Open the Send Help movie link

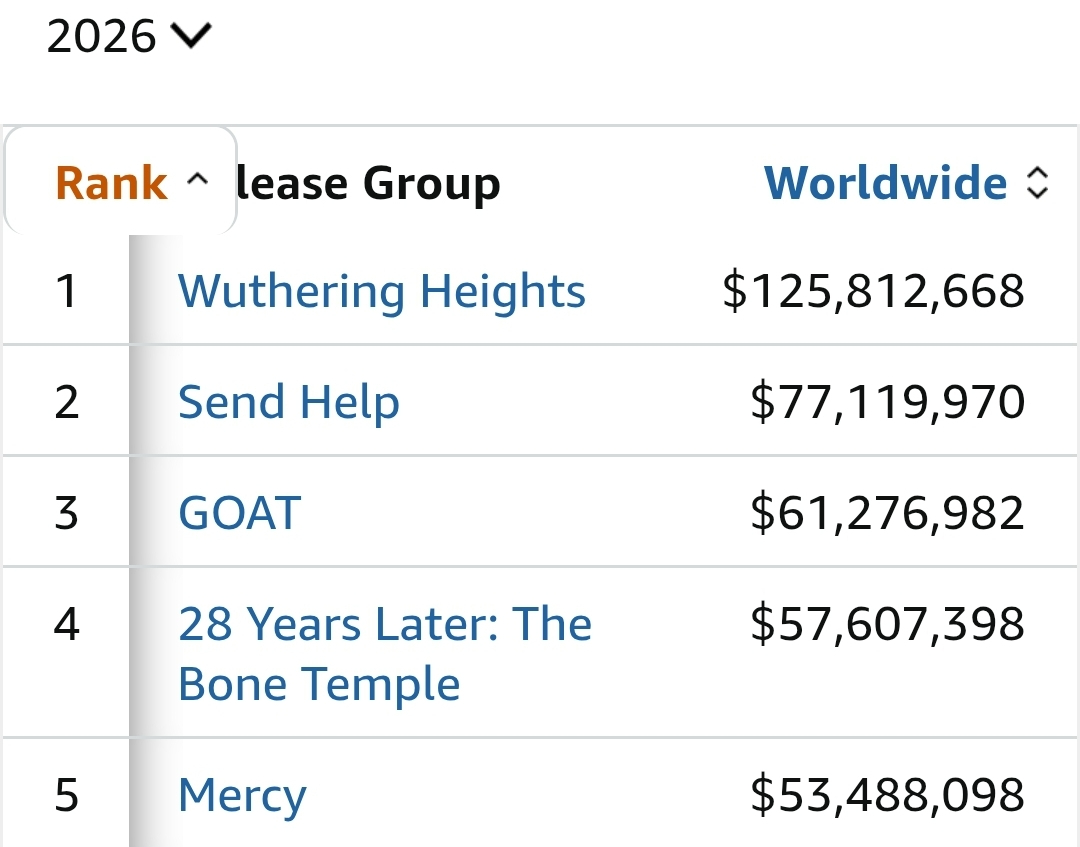288,402
